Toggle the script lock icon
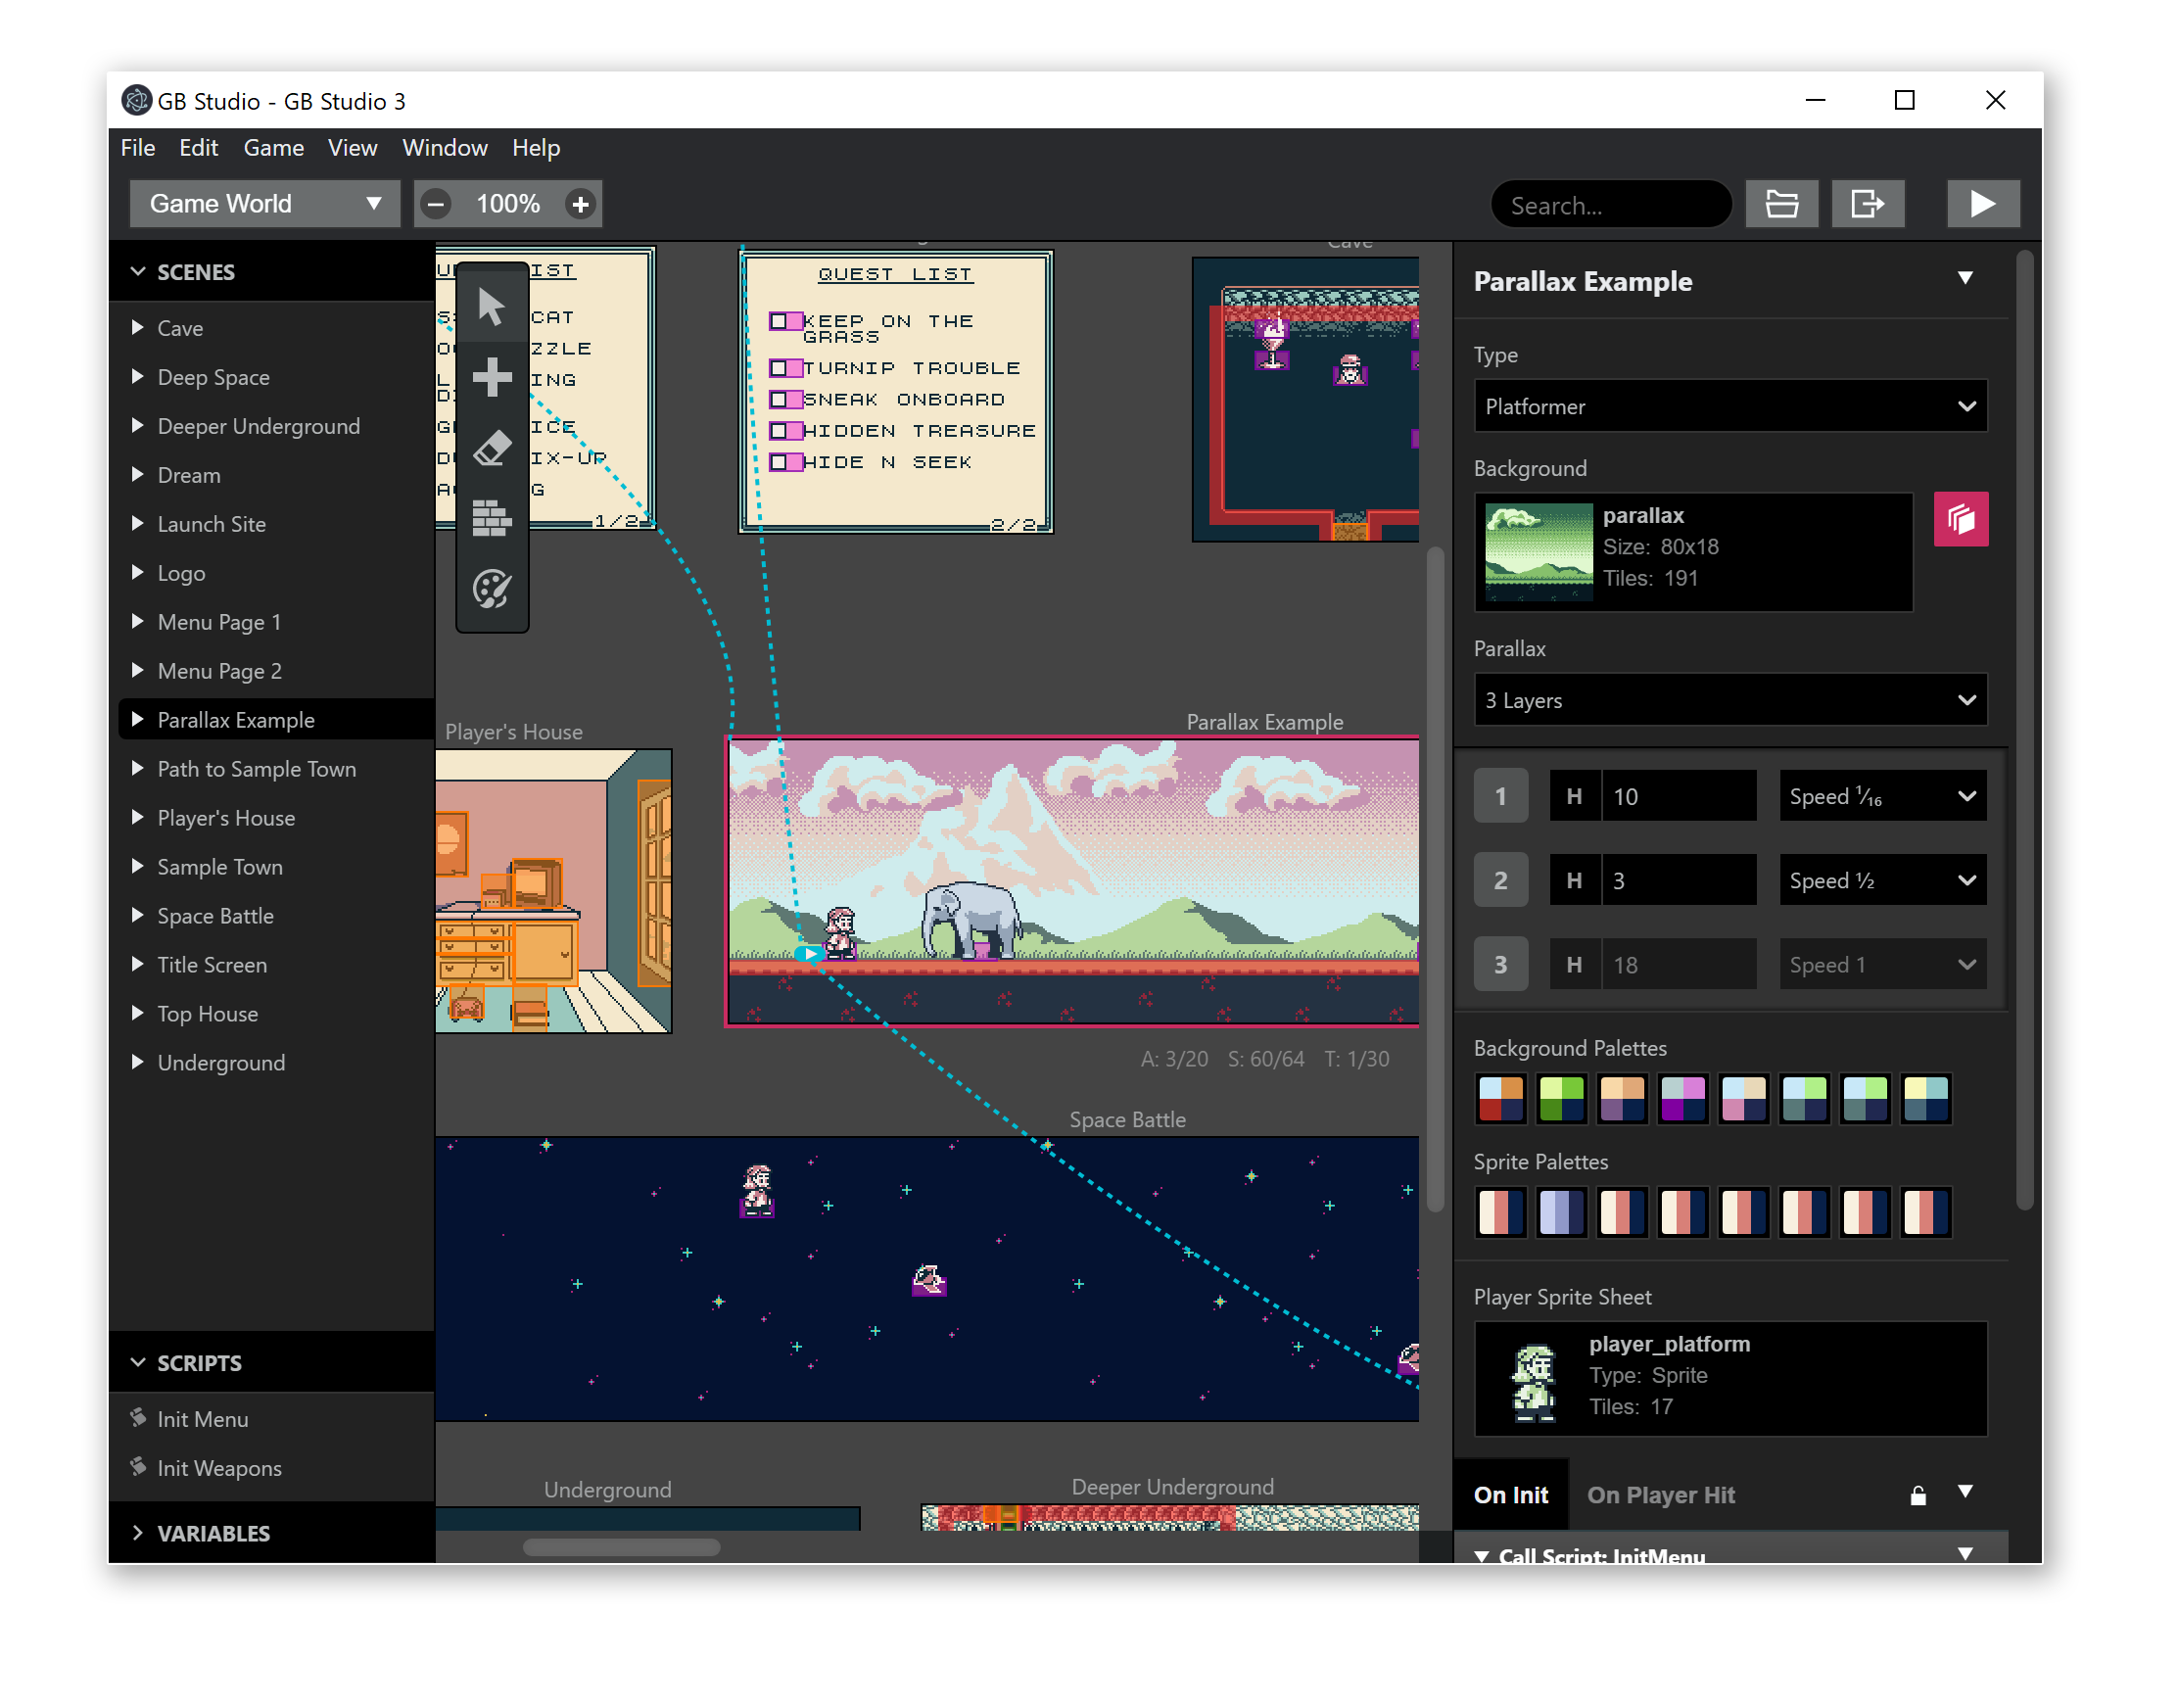This screenshot has width=2178, height=1708. tap(1917, 1495)
